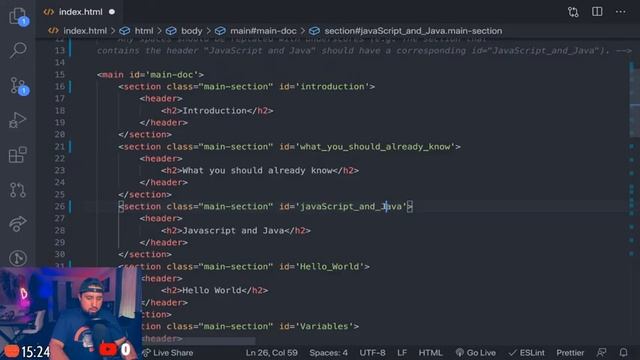Open the Run and Debug view

[x=18, y=120]
